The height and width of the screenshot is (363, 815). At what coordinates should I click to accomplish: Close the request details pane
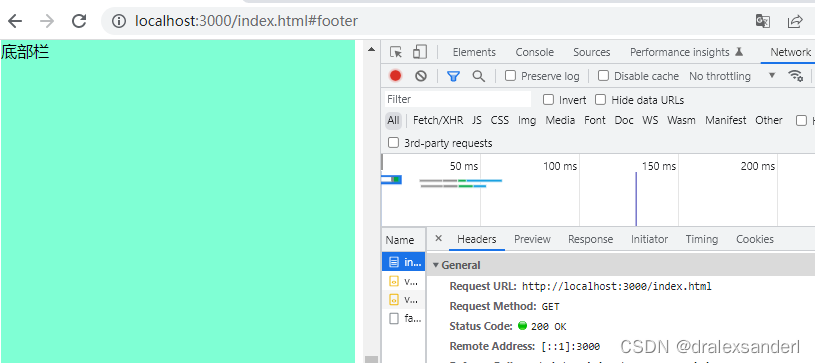438,238
